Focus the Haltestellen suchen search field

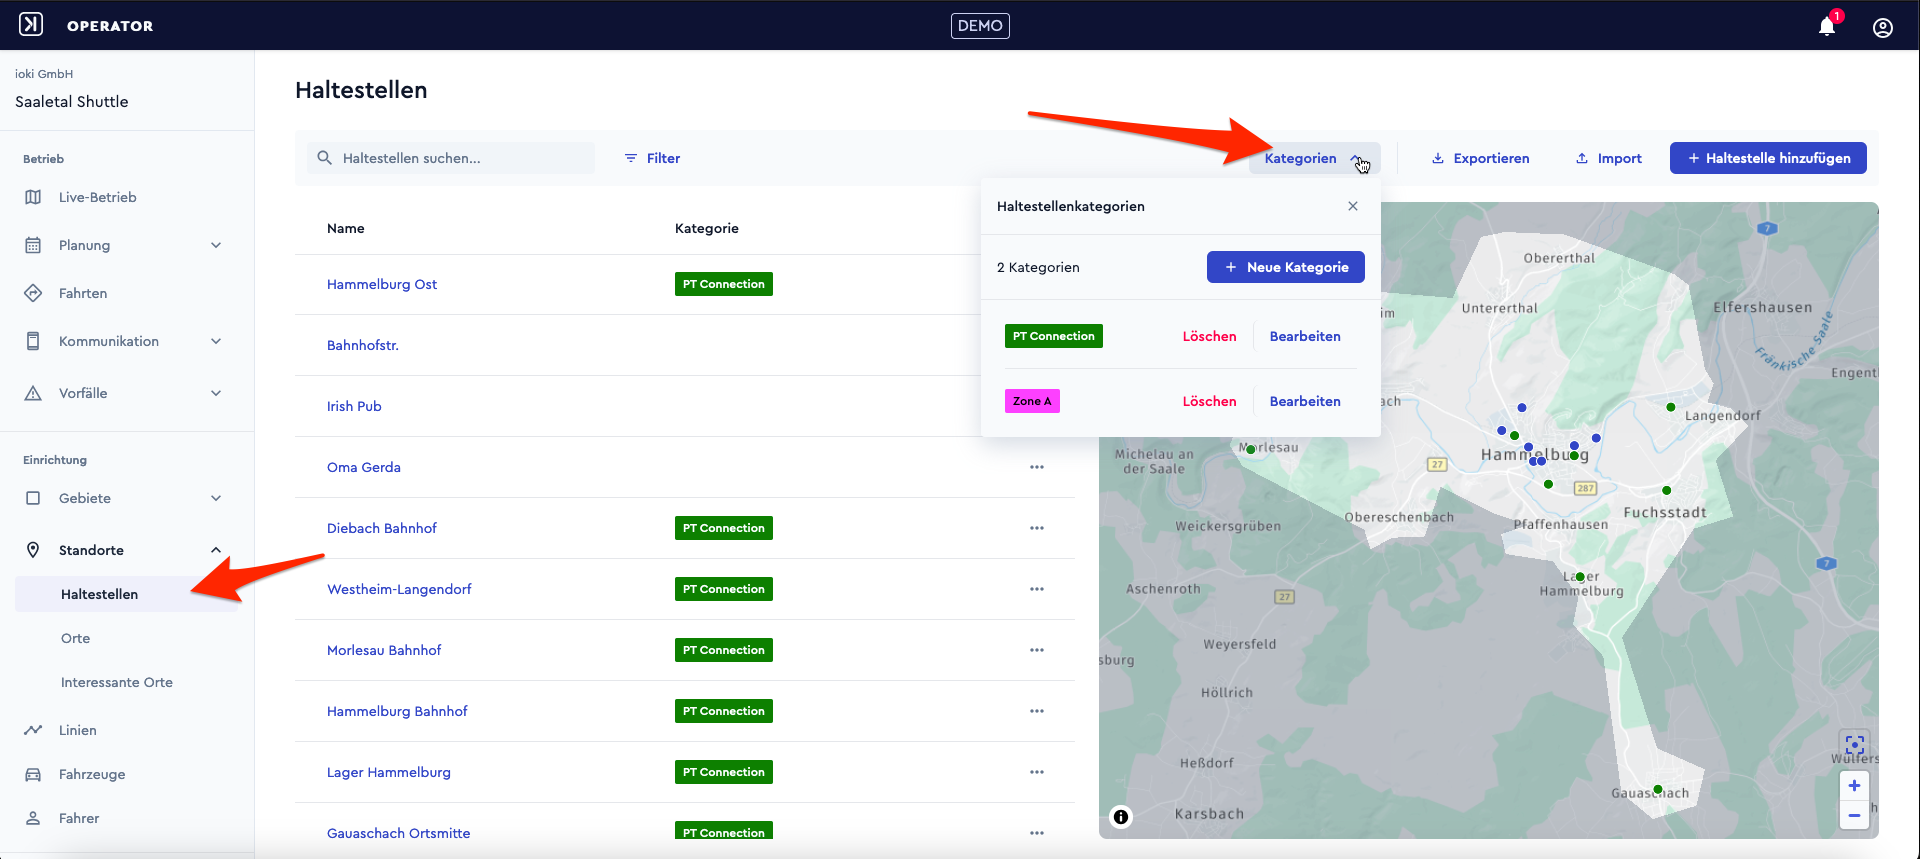[x=451, y=158]
